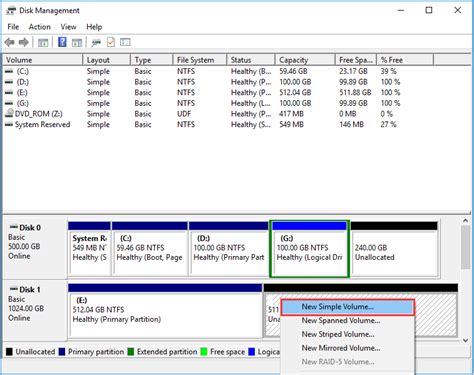
Task: Open the View menu
Action: [x=68, y=27]
